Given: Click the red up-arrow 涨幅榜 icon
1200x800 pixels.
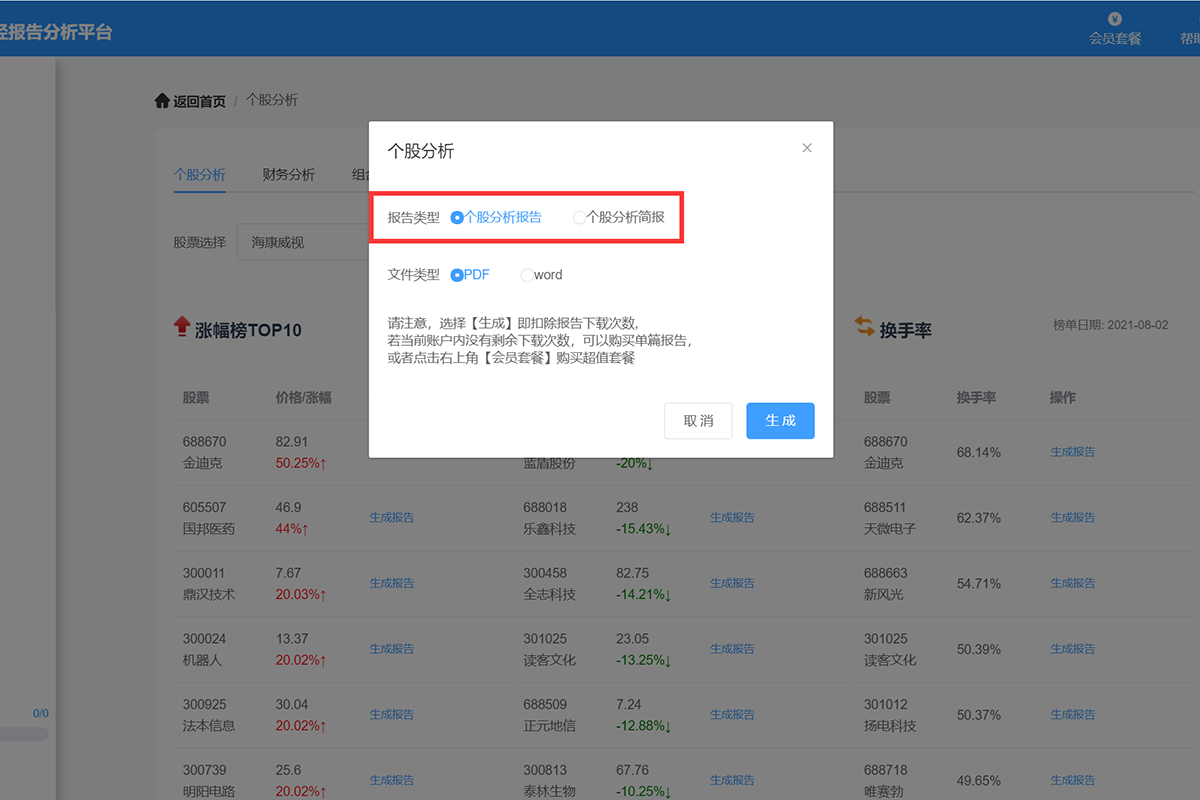Looking at the screenshot, I should click(x=182, y=326).
